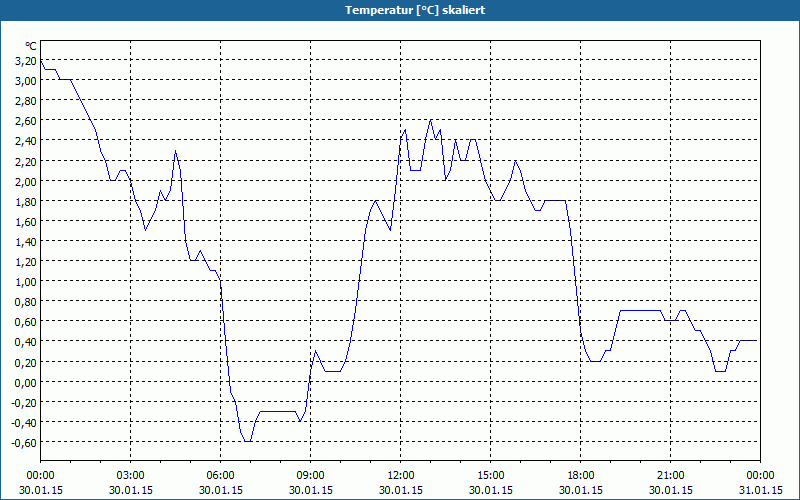
Task: Click the '00:00' label above 31.01.15
Action: pyautogui.click(x=761, y=476)
